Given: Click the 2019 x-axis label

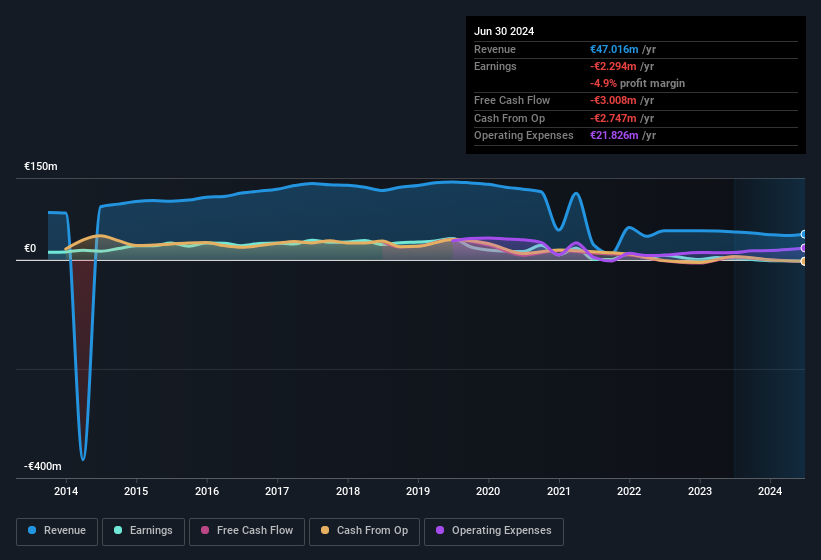Looking at the screenshot, I should pyautogui.click(x=418, y=491).
